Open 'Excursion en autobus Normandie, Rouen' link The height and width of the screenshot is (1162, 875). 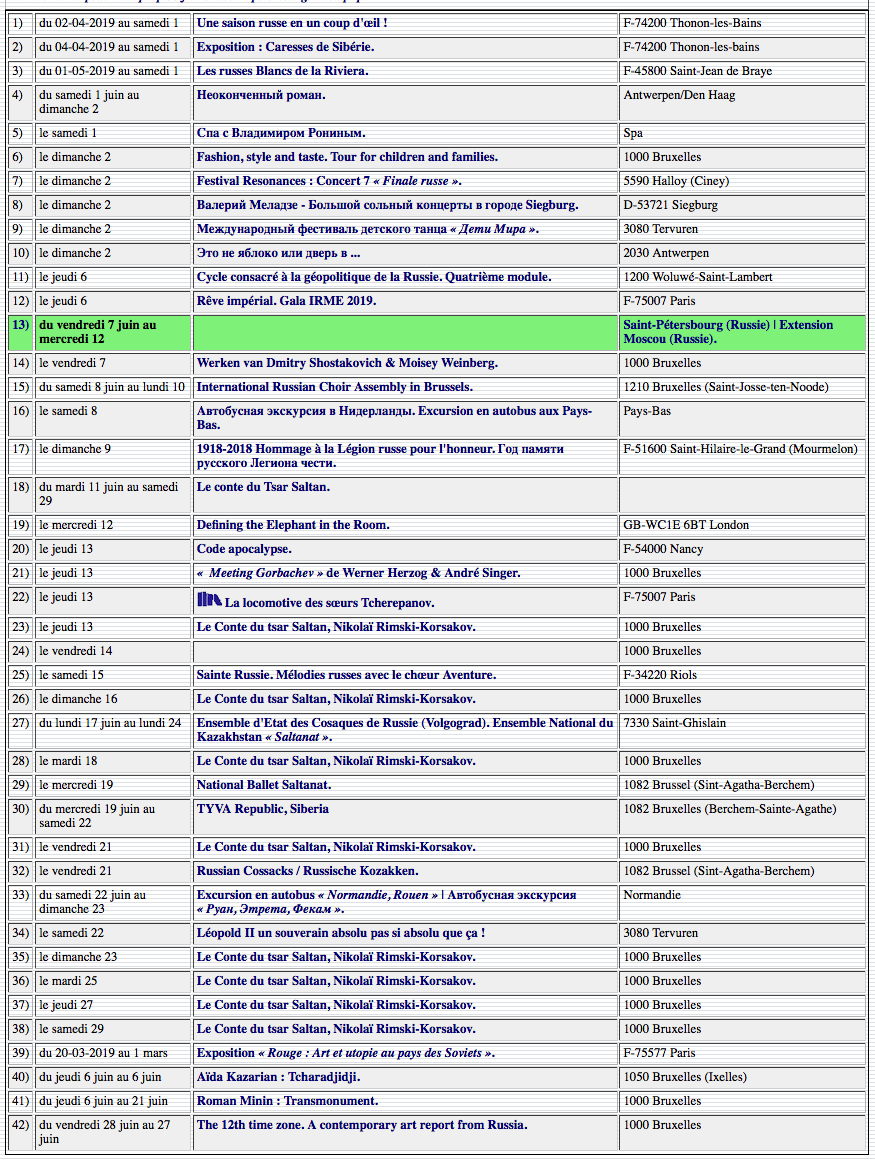point(386,902)
